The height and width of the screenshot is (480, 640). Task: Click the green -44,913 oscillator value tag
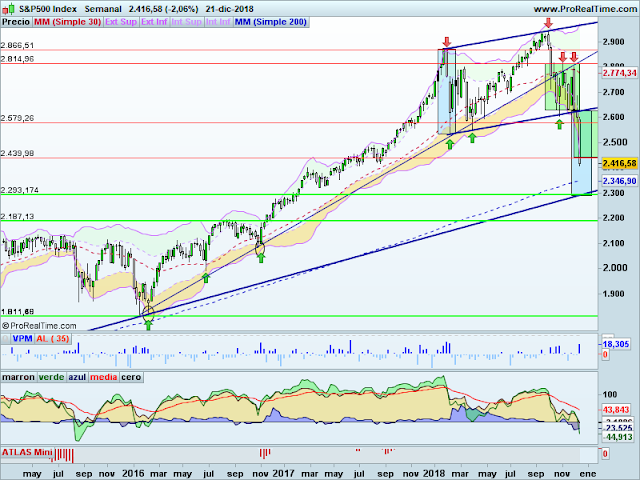(618, 437)
